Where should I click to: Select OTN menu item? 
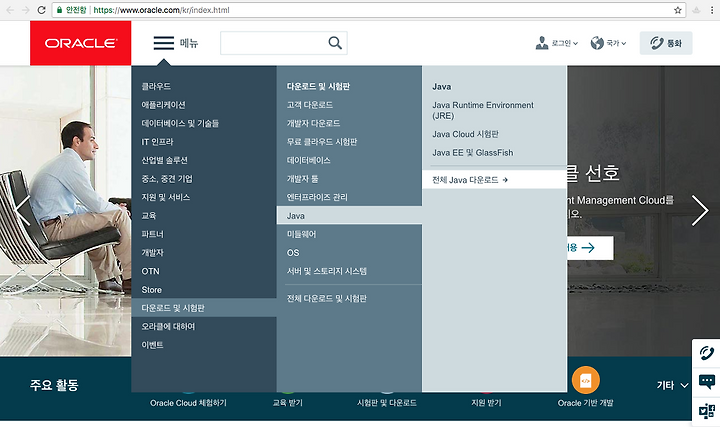(150, 271)
